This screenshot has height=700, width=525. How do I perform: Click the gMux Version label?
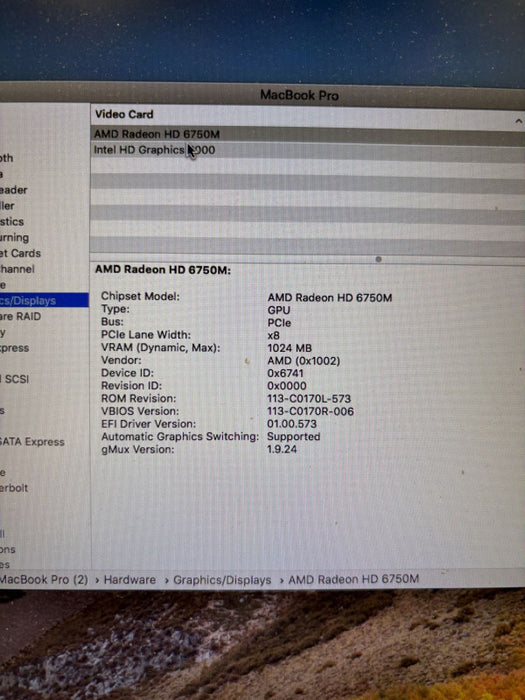pos(138,450)
